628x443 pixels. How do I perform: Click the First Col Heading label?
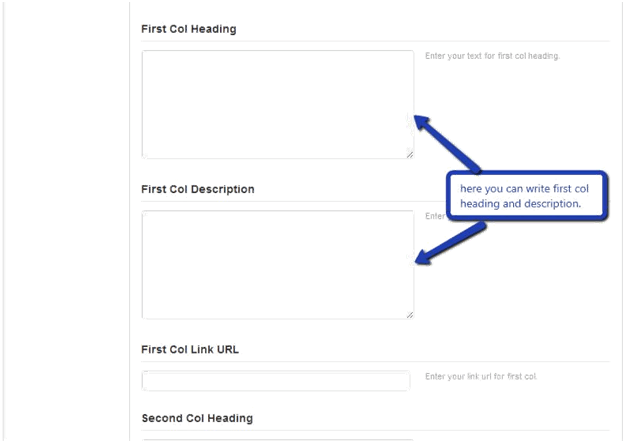(x=189, y=29)
